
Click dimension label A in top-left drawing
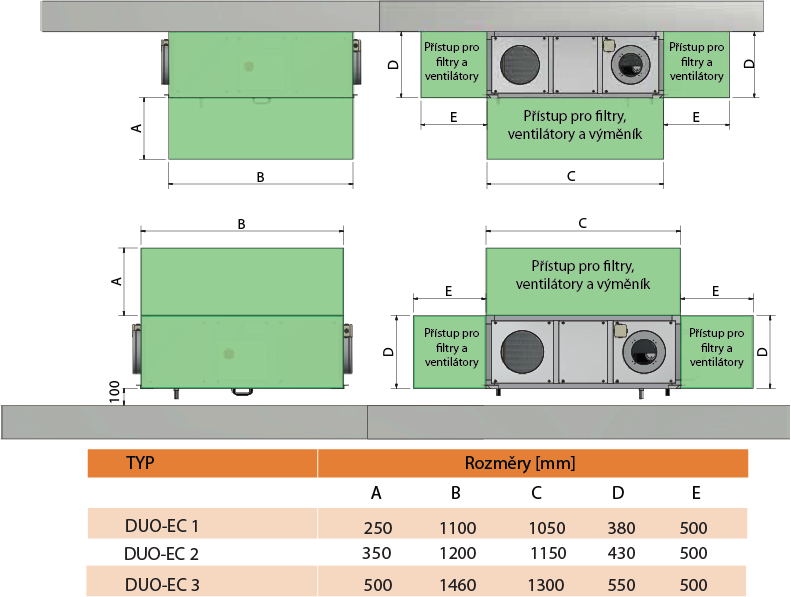136,128
